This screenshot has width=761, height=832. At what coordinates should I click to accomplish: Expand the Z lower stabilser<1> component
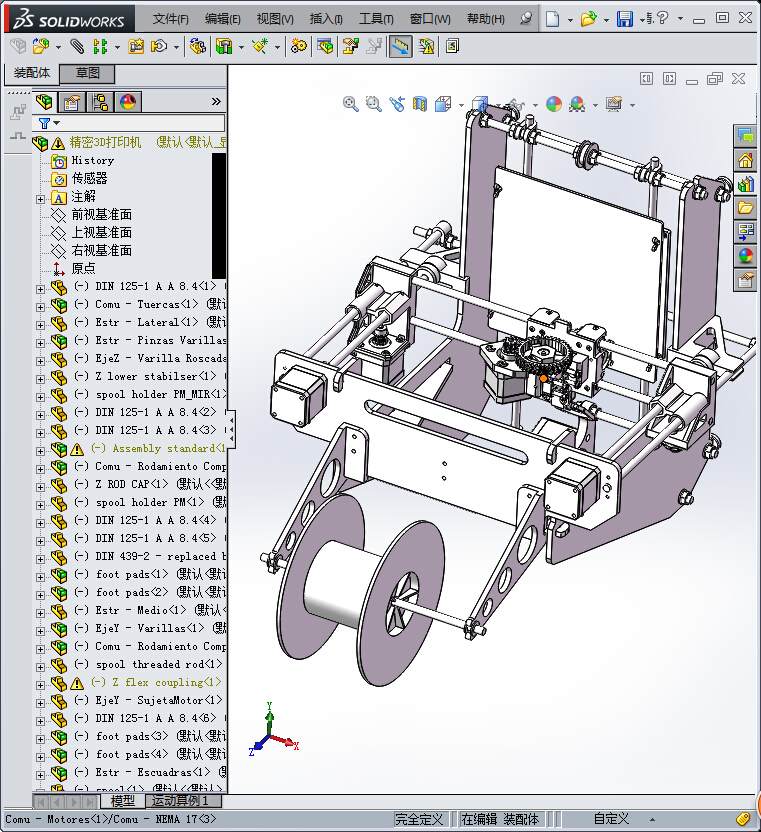[x=41, y=377]
